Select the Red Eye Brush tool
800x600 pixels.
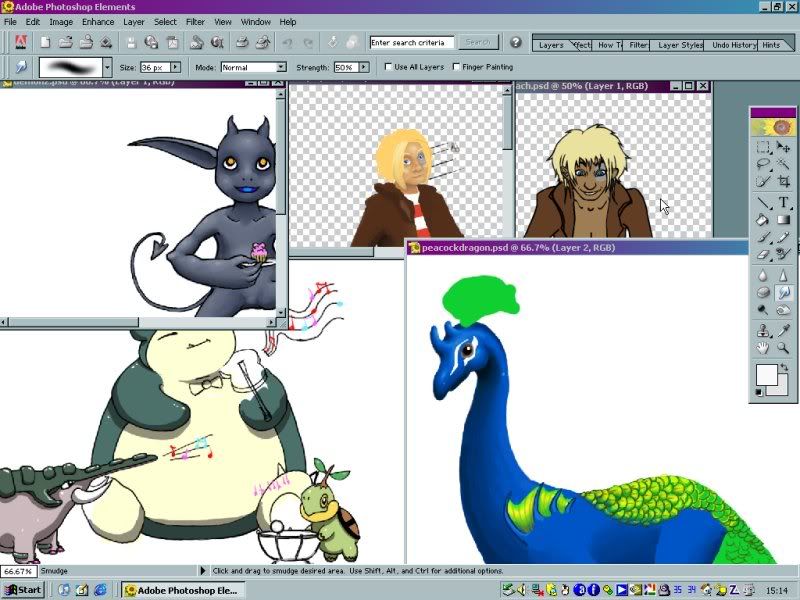tap(783, 254)
